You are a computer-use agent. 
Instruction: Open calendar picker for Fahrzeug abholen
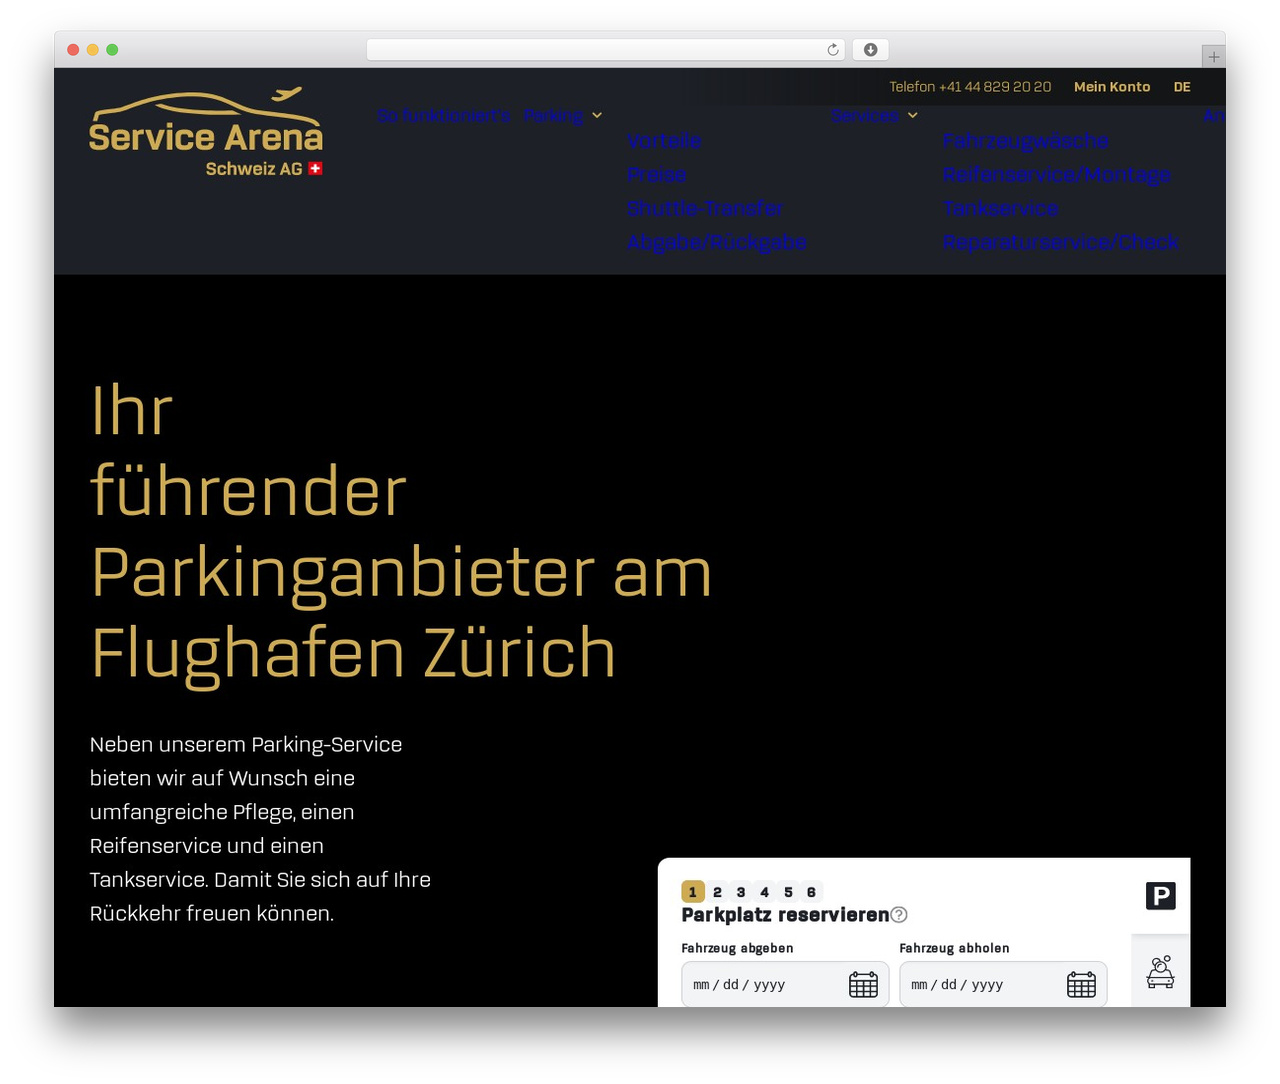point(1081,985)
